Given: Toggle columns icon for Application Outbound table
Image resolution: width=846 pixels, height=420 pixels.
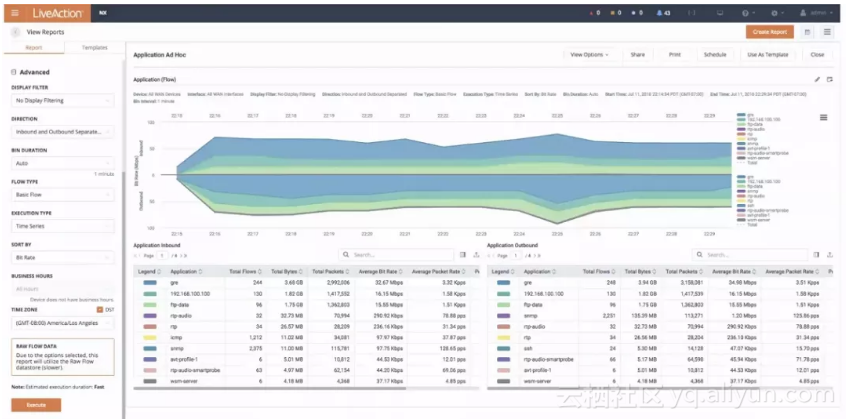Looking at the screenshot, I should click(x=816, y=255).
